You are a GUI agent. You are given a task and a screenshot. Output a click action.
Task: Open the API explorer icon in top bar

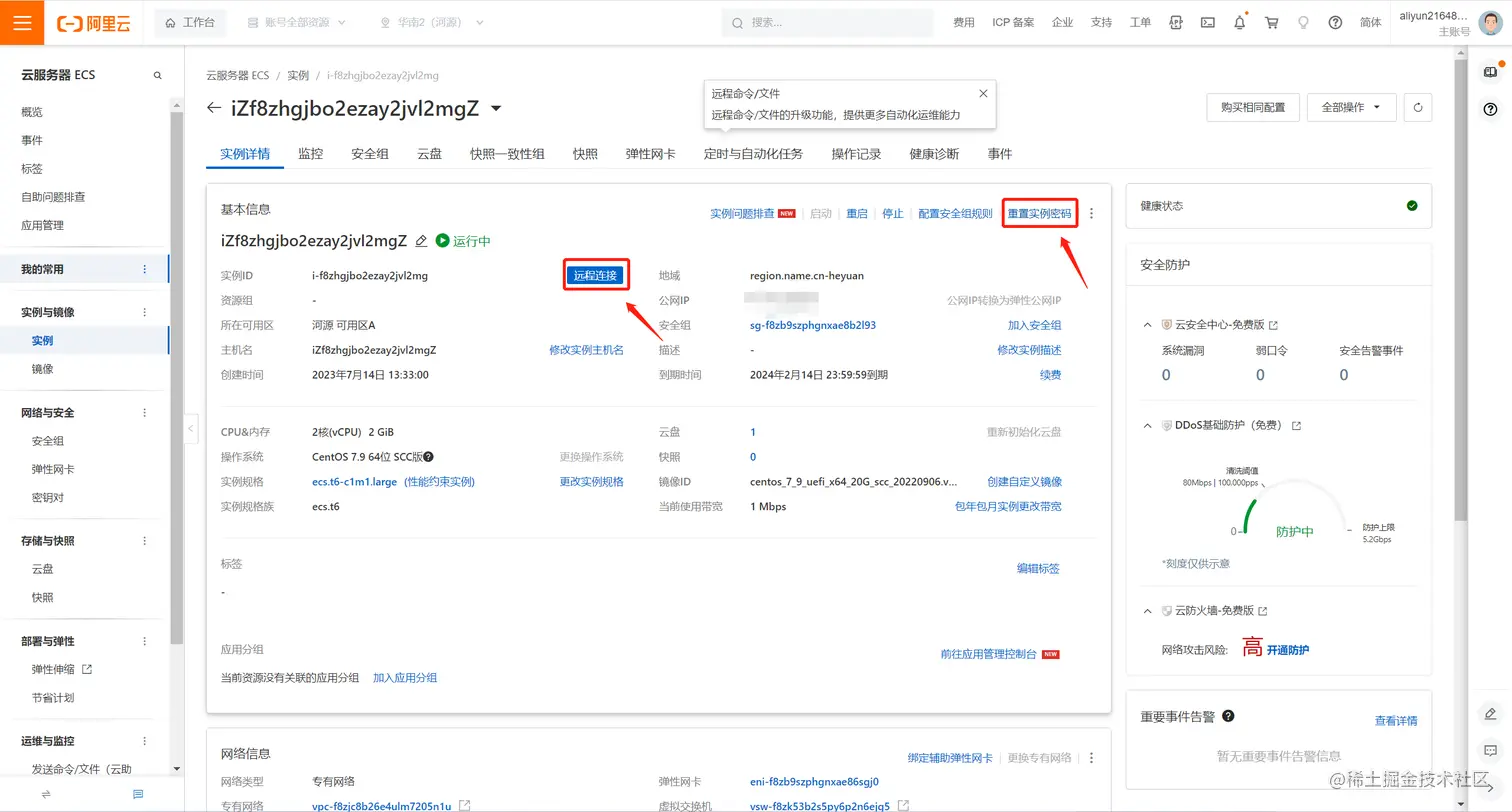click(1176, 22)
